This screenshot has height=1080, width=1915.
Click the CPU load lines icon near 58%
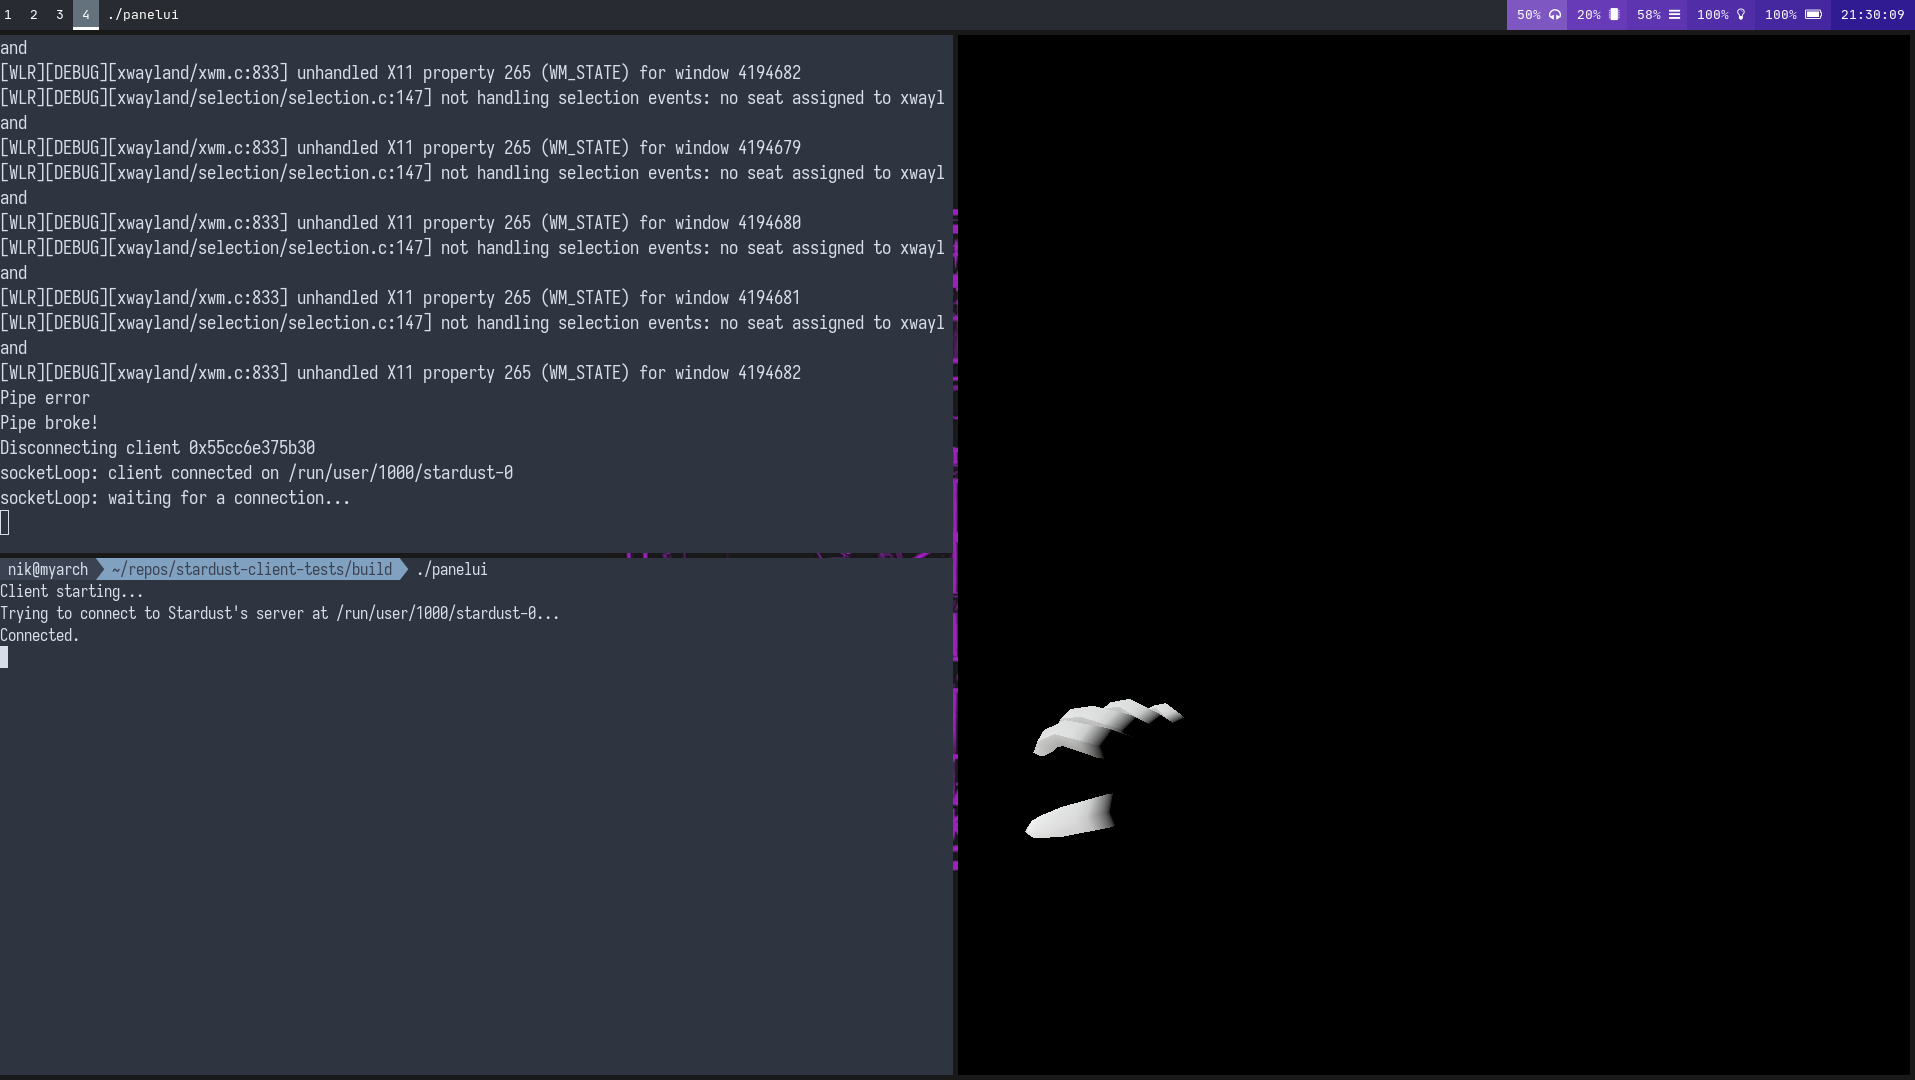[1673, 15]
